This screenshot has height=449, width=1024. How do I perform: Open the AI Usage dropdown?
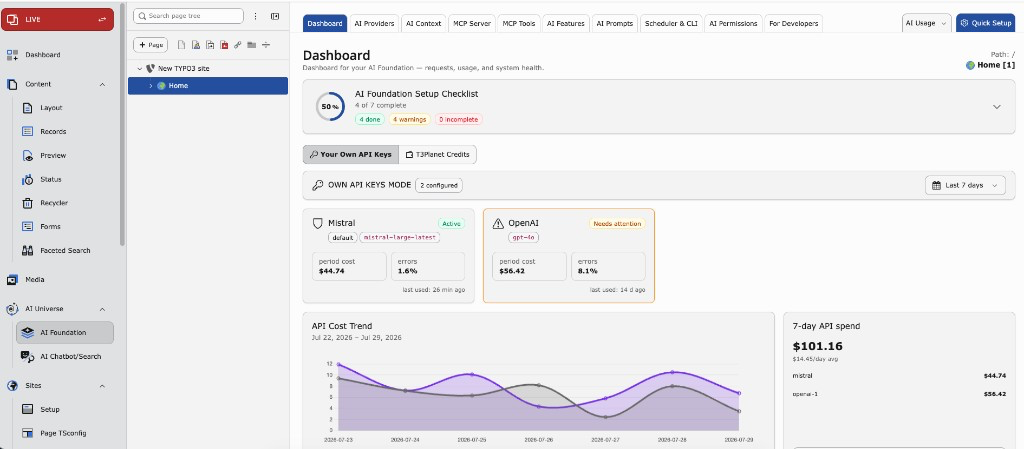927,23
